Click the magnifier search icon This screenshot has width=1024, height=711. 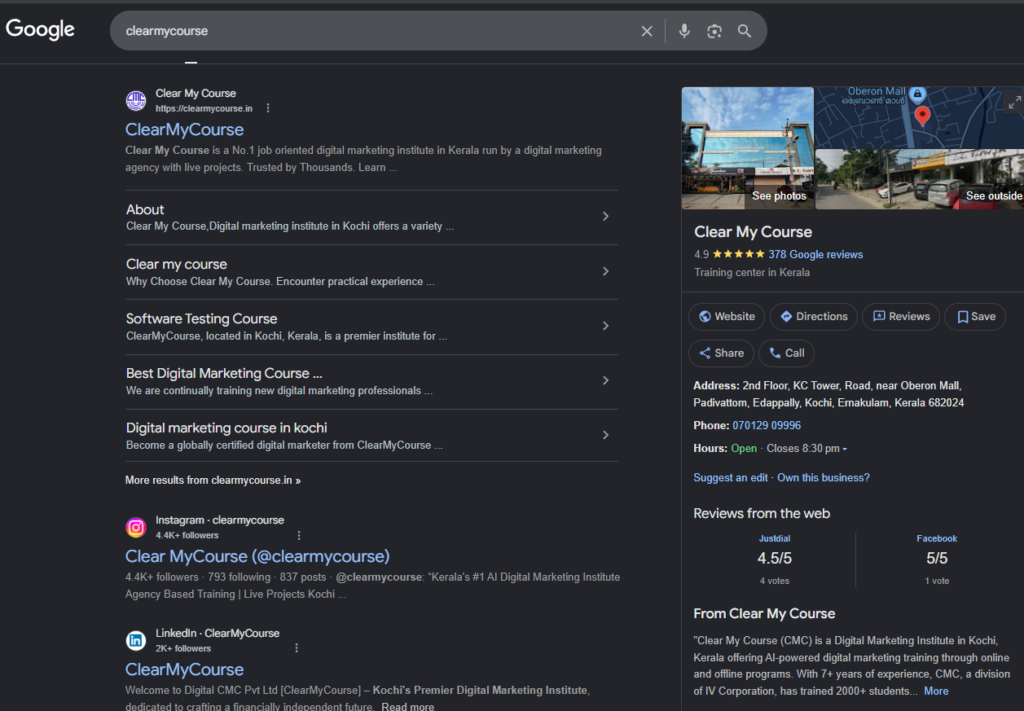click(x=744, y=31)
